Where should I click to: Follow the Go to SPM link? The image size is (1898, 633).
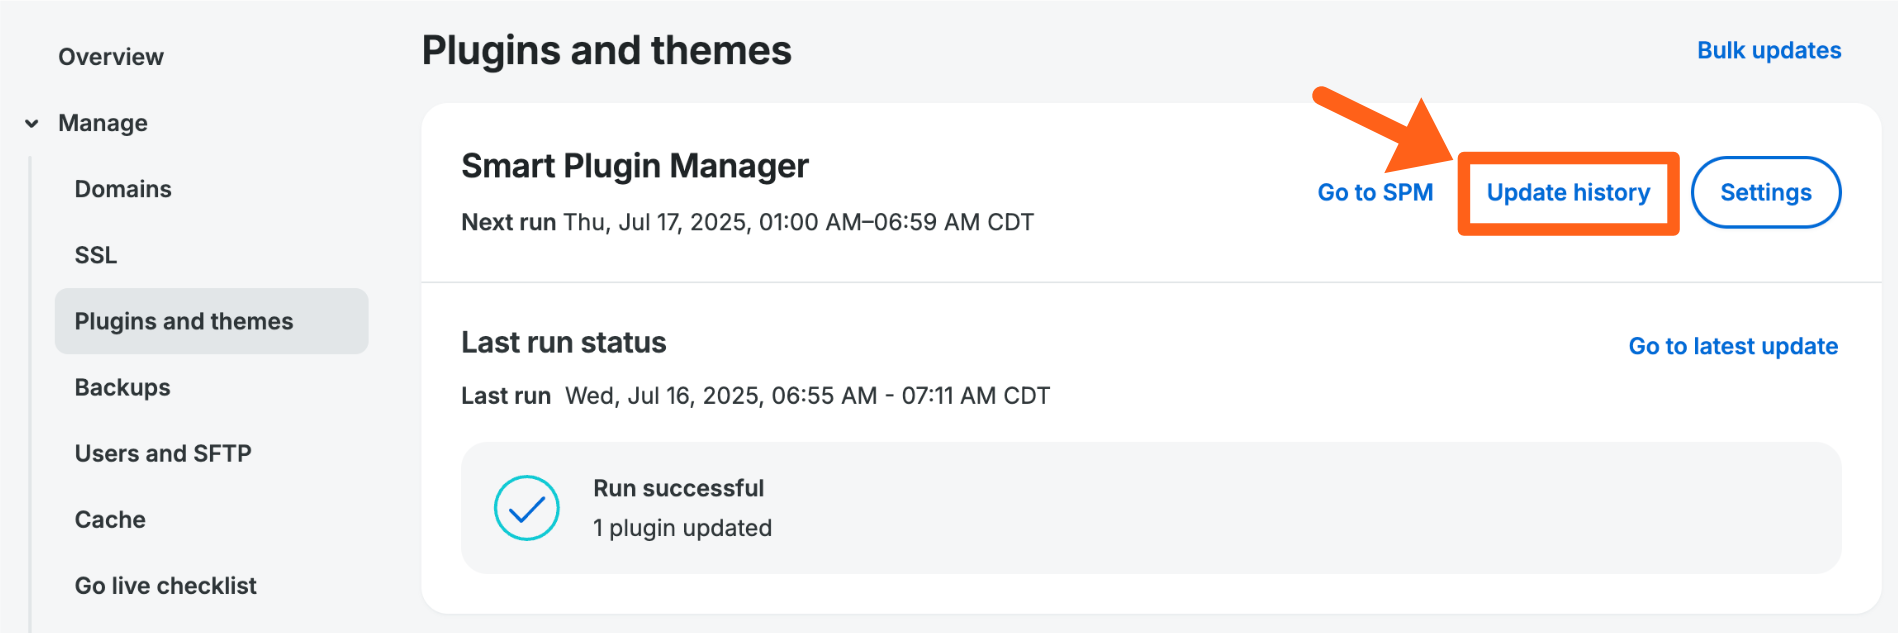1375,192
